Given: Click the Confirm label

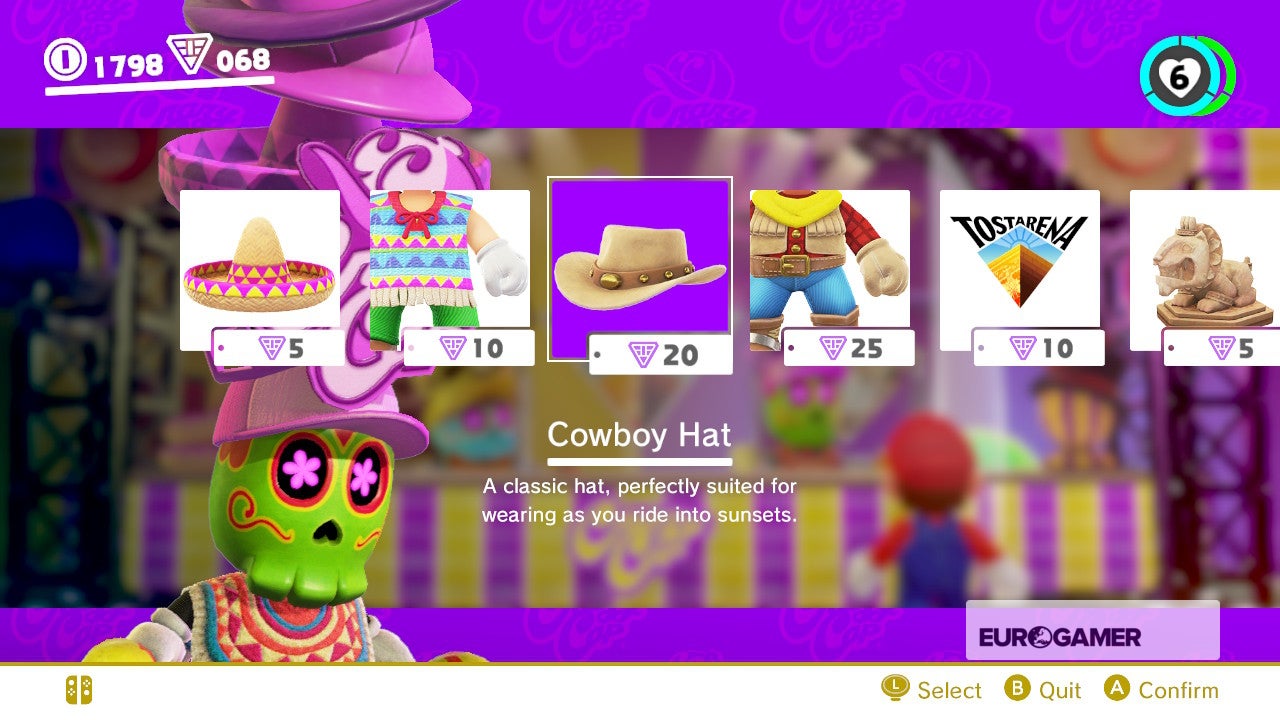Looking at the screenshot, I should 1178,690.
